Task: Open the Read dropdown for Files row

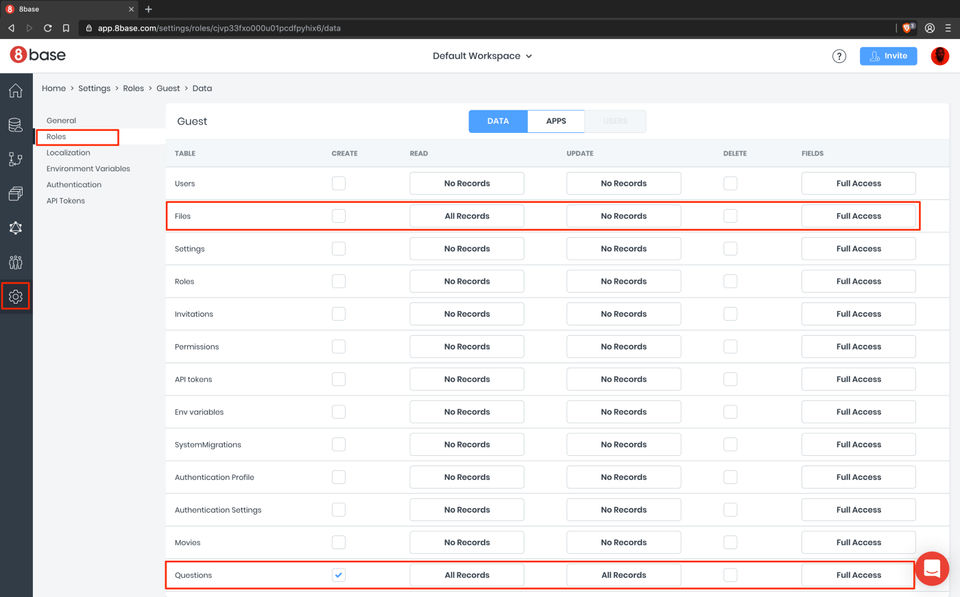Action: click(467, 216)
